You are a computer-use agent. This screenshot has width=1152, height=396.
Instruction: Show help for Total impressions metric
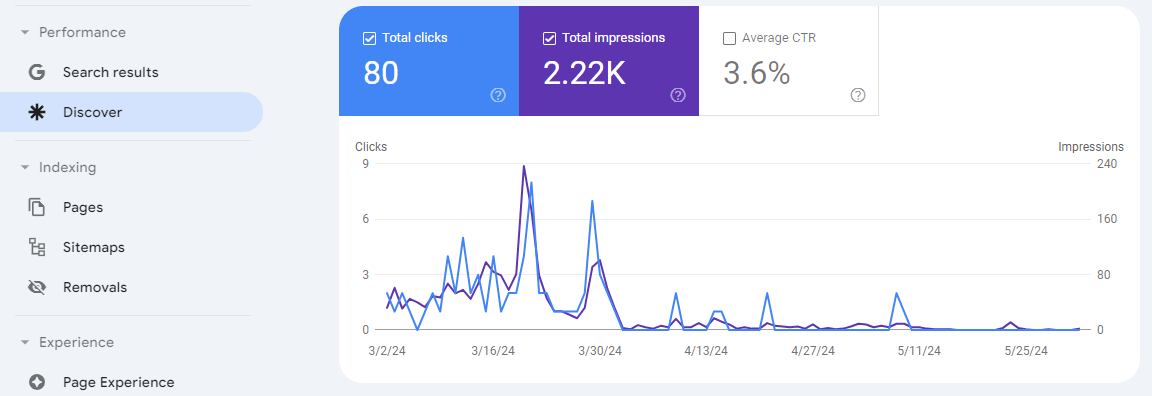(678, 95)
